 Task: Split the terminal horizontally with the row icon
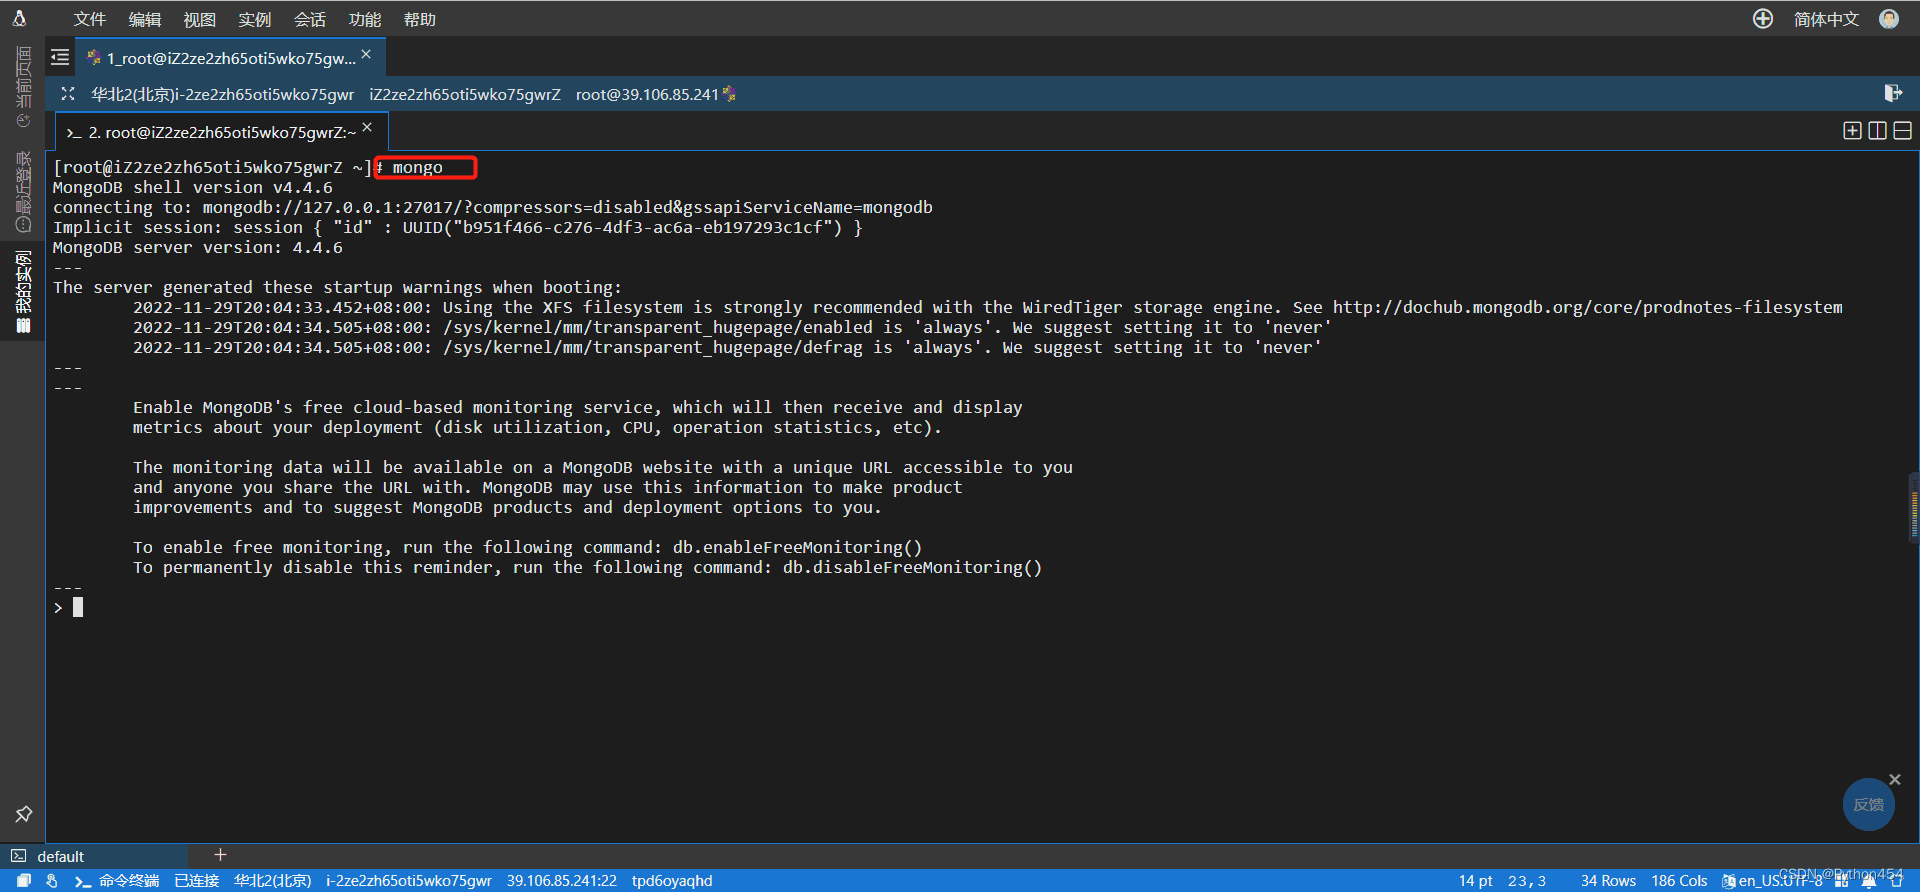pyautogui.click(x=1902, y=131)
